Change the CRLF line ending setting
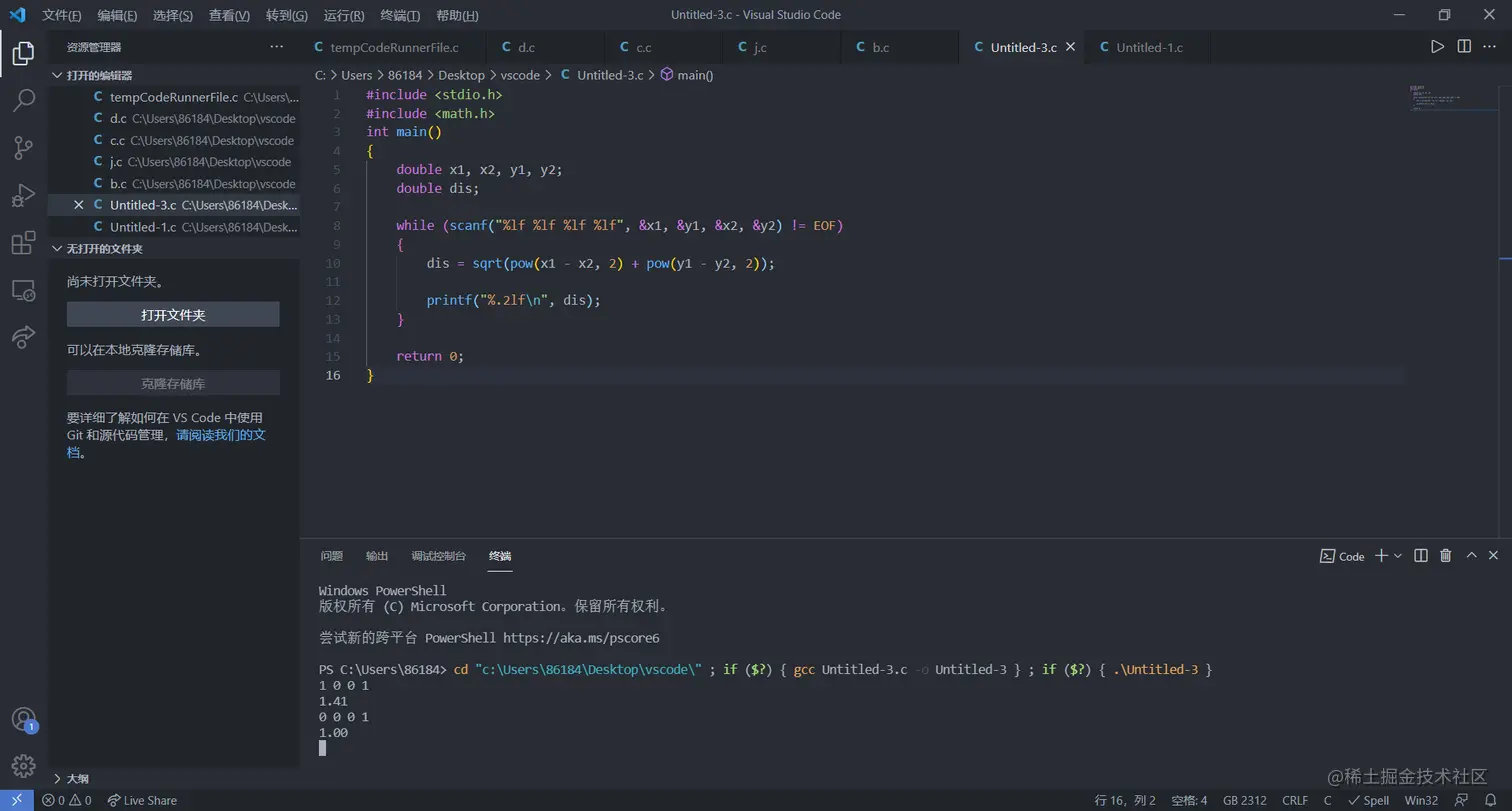Image resolution: width=1512 pixels, height=811 pixels. point(1295,800)
